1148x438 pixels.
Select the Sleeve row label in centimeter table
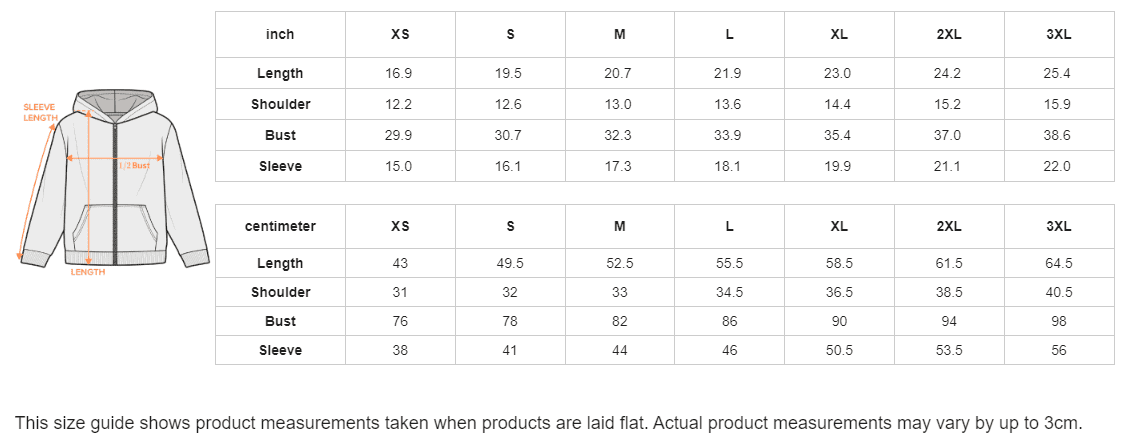pos(280,350)
